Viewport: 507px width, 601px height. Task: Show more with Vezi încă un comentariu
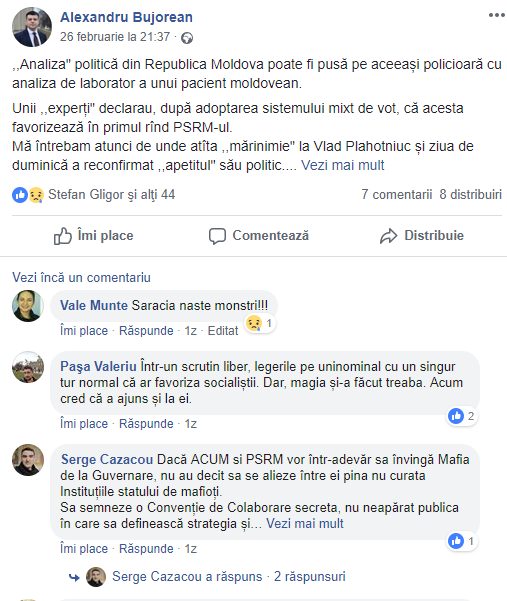[x=81, y=278]
